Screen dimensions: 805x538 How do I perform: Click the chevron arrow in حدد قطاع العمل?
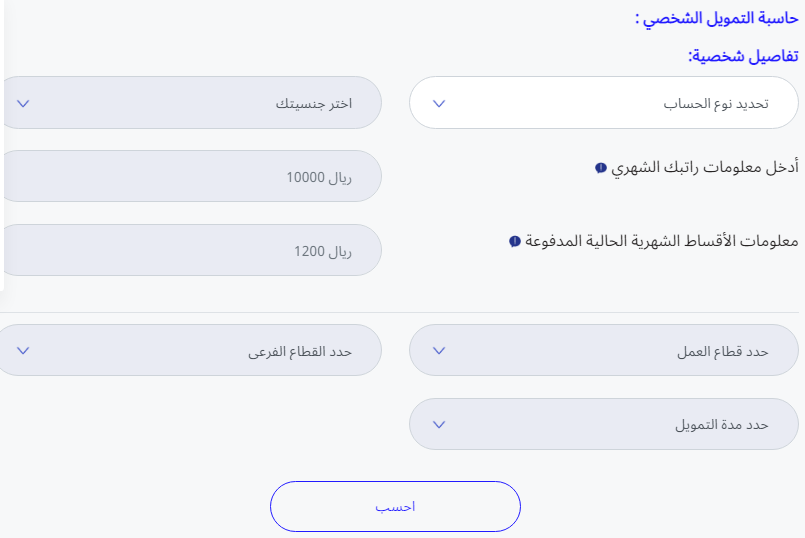tap(437, 351)
